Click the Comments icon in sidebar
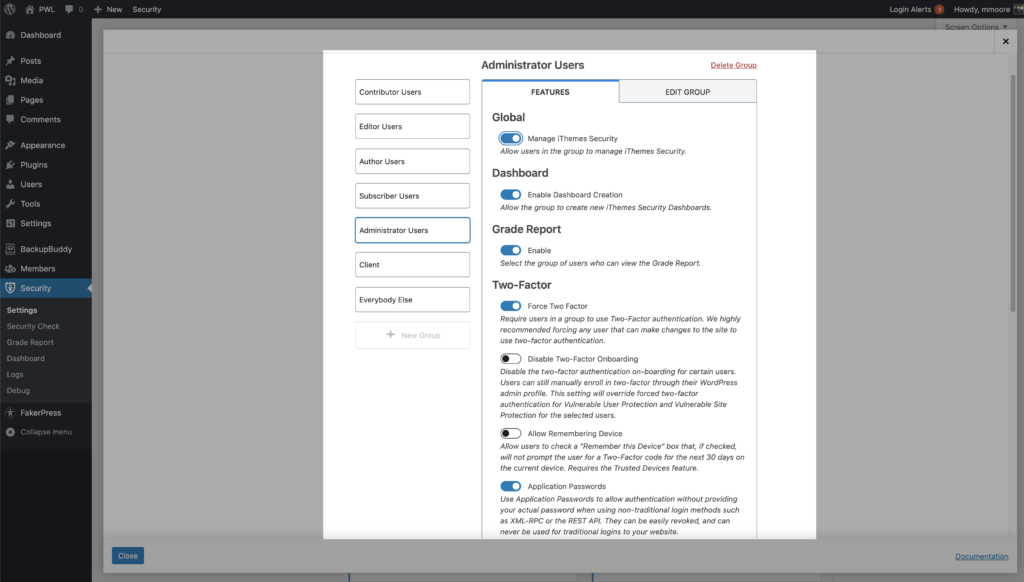The image size is (1024, 582). (x=10, y=120)
